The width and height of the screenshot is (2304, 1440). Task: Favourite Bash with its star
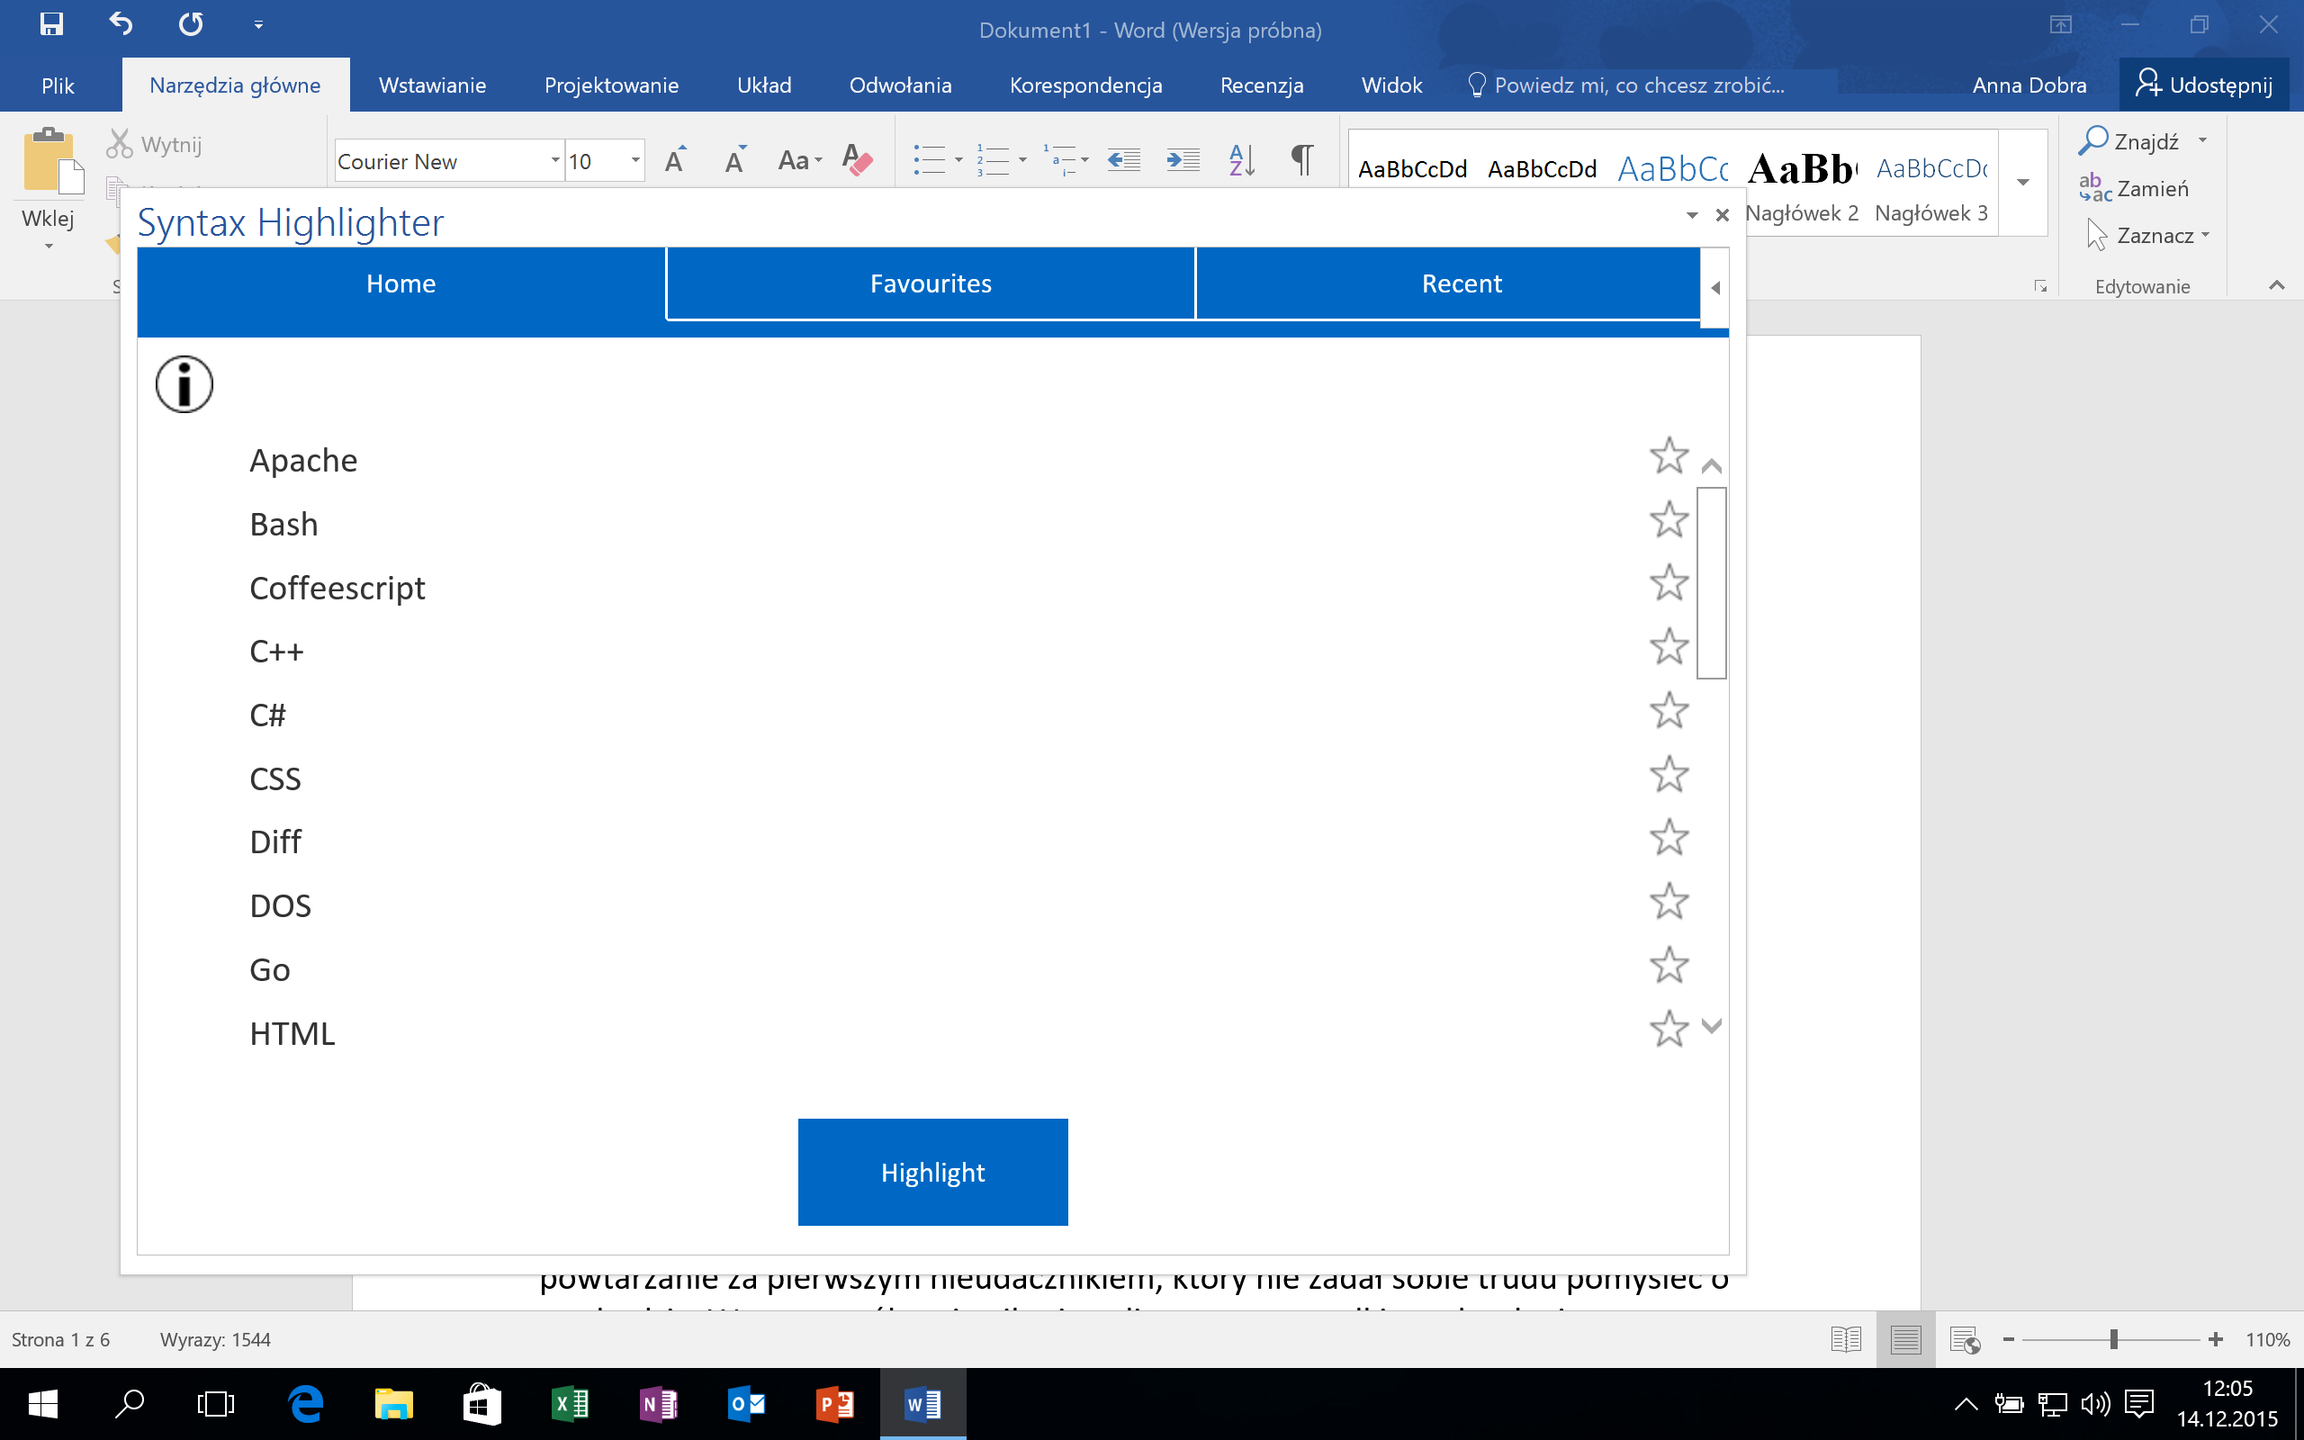1669,520
